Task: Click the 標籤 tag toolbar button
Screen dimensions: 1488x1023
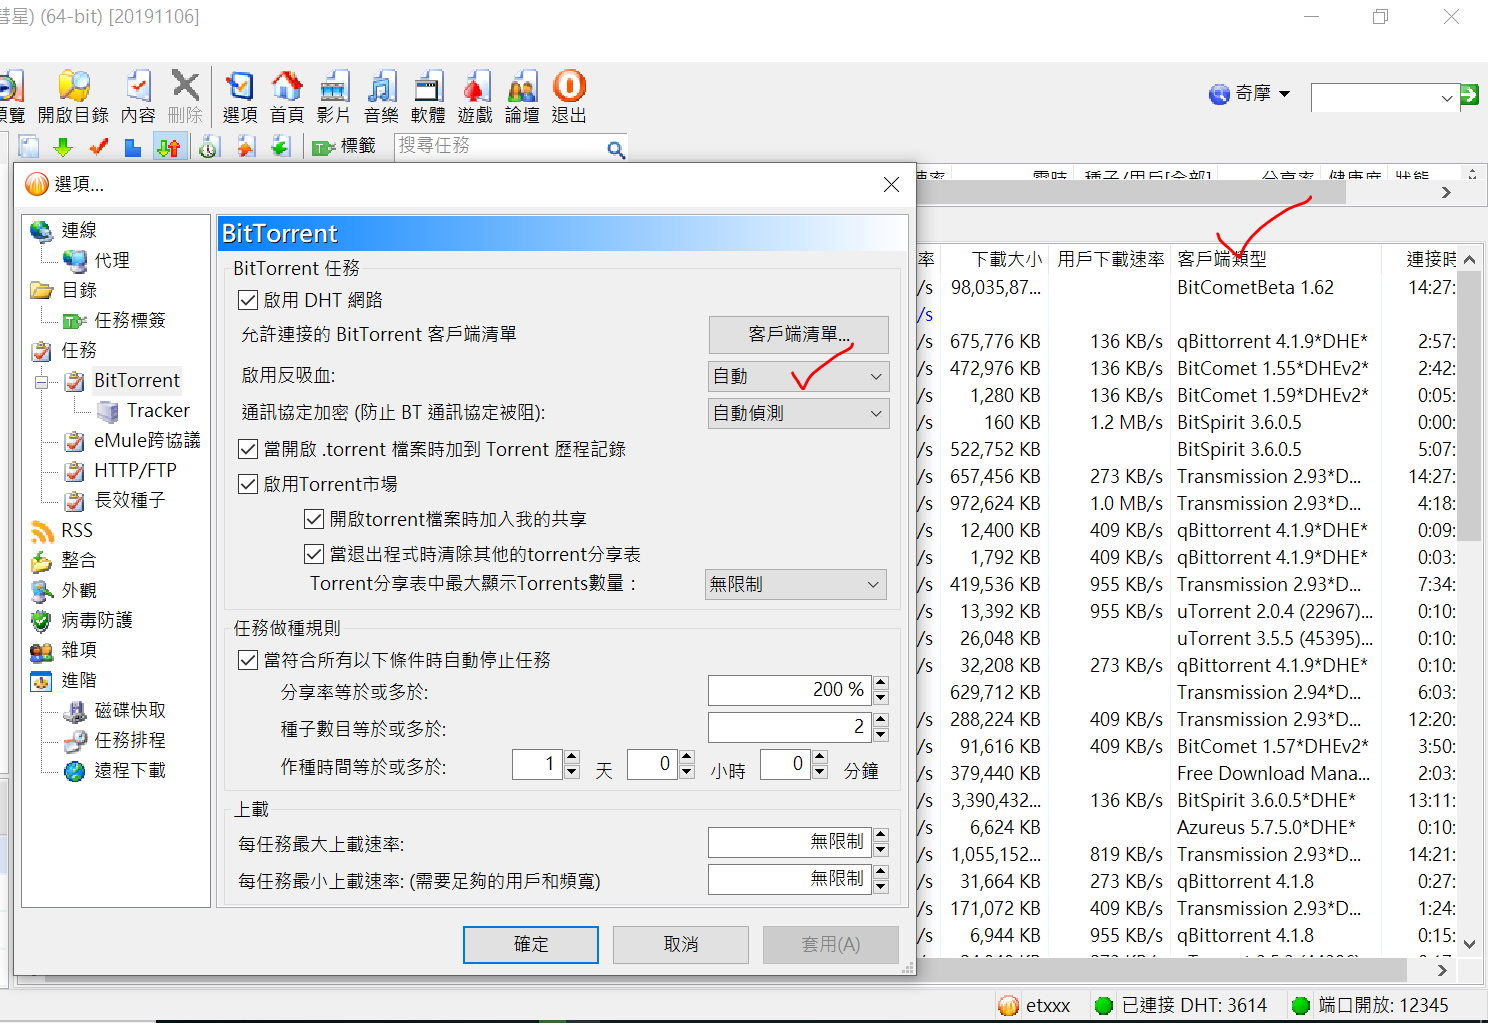Action: [343, 147]
